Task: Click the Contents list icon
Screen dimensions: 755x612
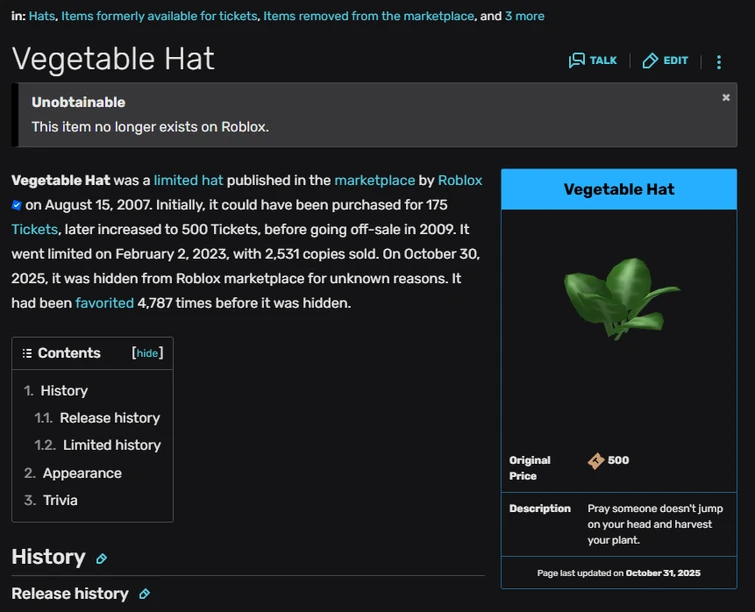Action: [x=27, y=353]
